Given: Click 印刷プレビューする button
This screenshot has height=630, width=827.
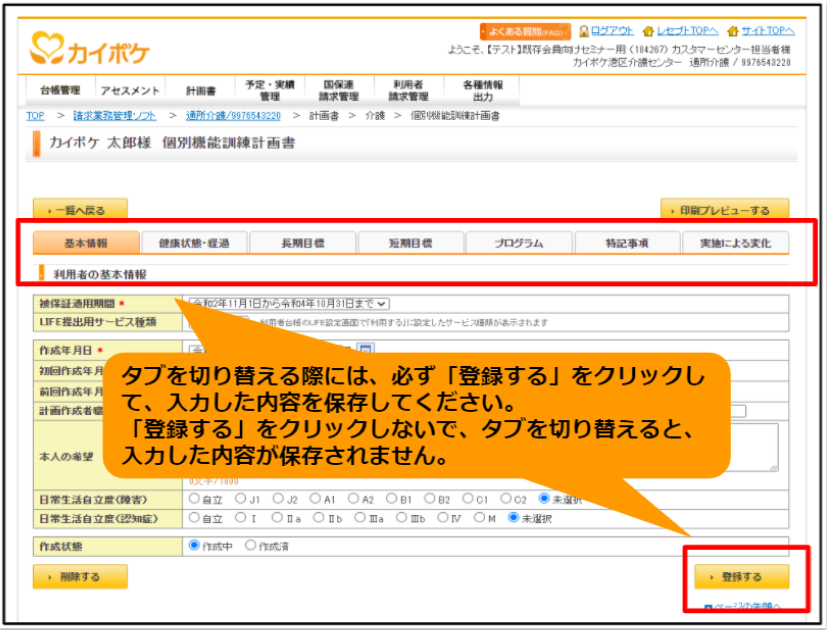Looking at the screenshot, I should [725, 209].
